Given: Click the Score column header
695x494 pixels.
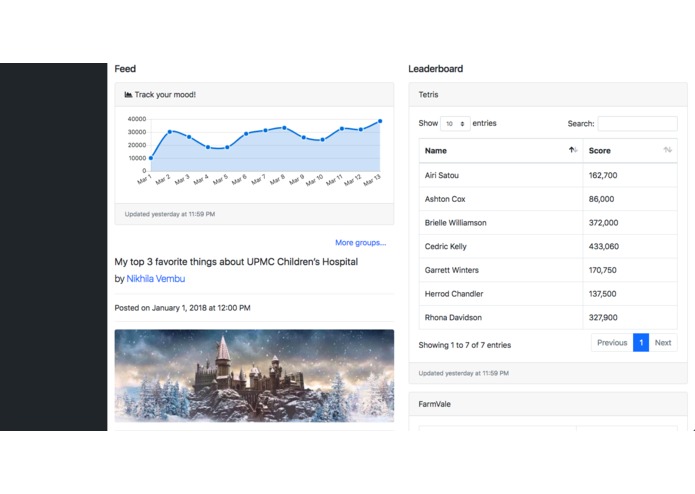Looking at the screenshot, I should point(630,151).
